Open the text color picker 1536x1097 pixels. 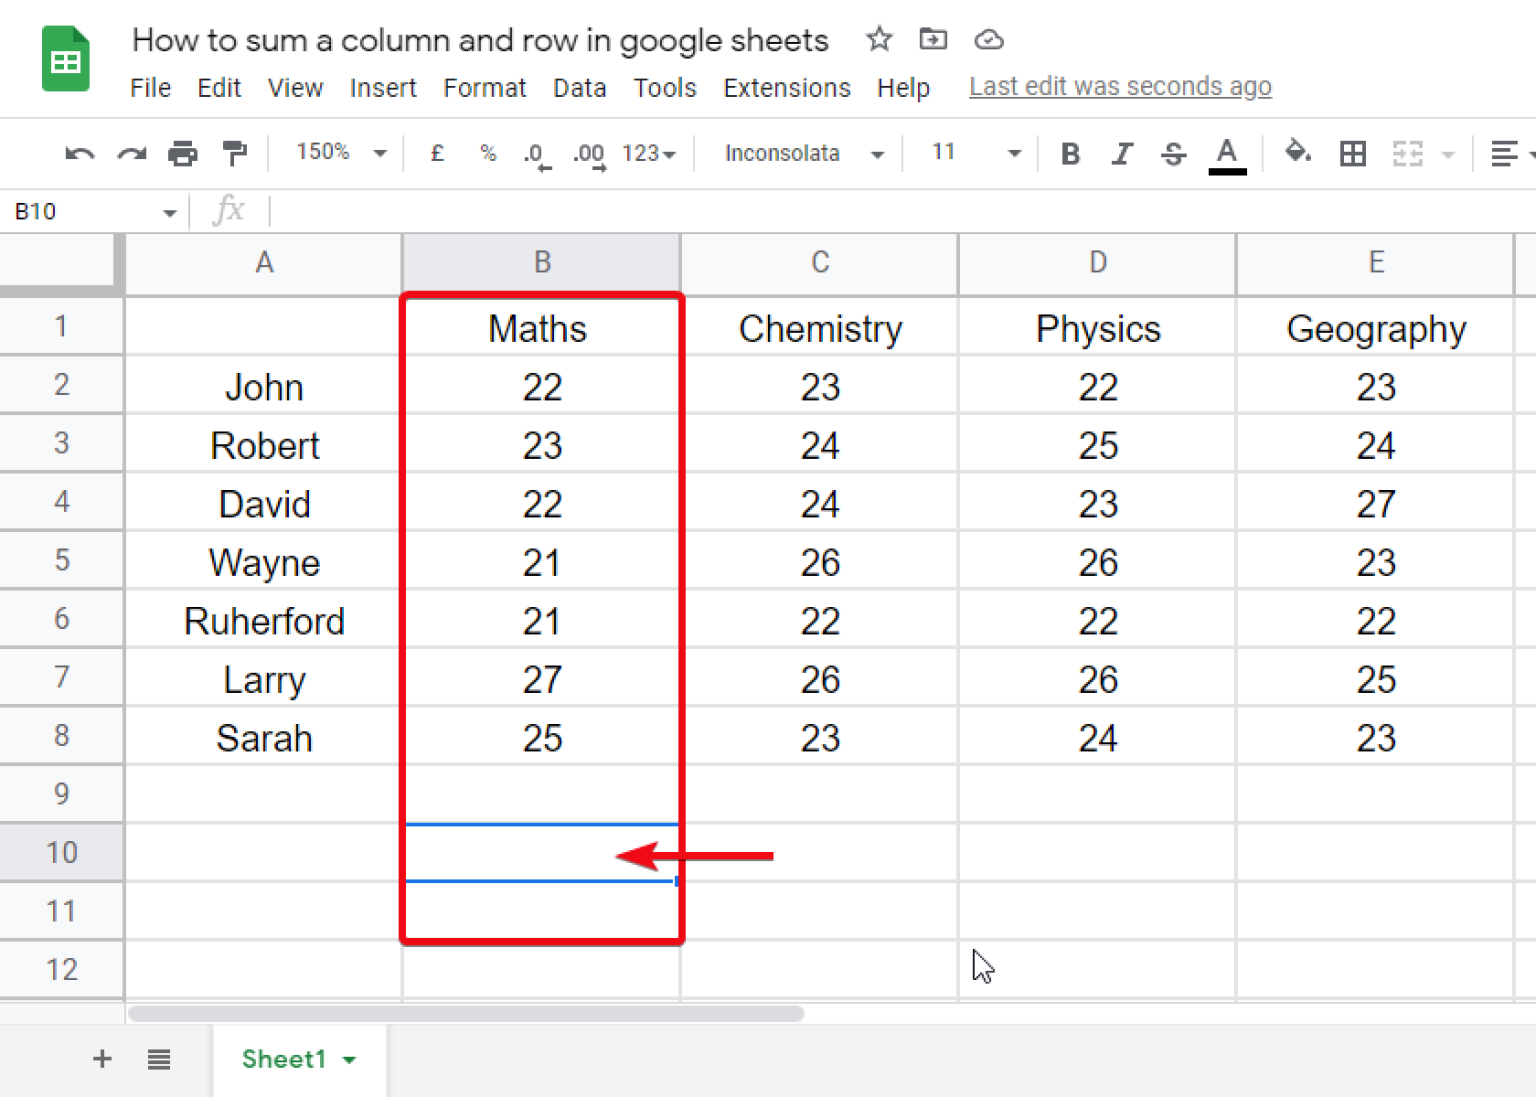(x=1227, y=155)
